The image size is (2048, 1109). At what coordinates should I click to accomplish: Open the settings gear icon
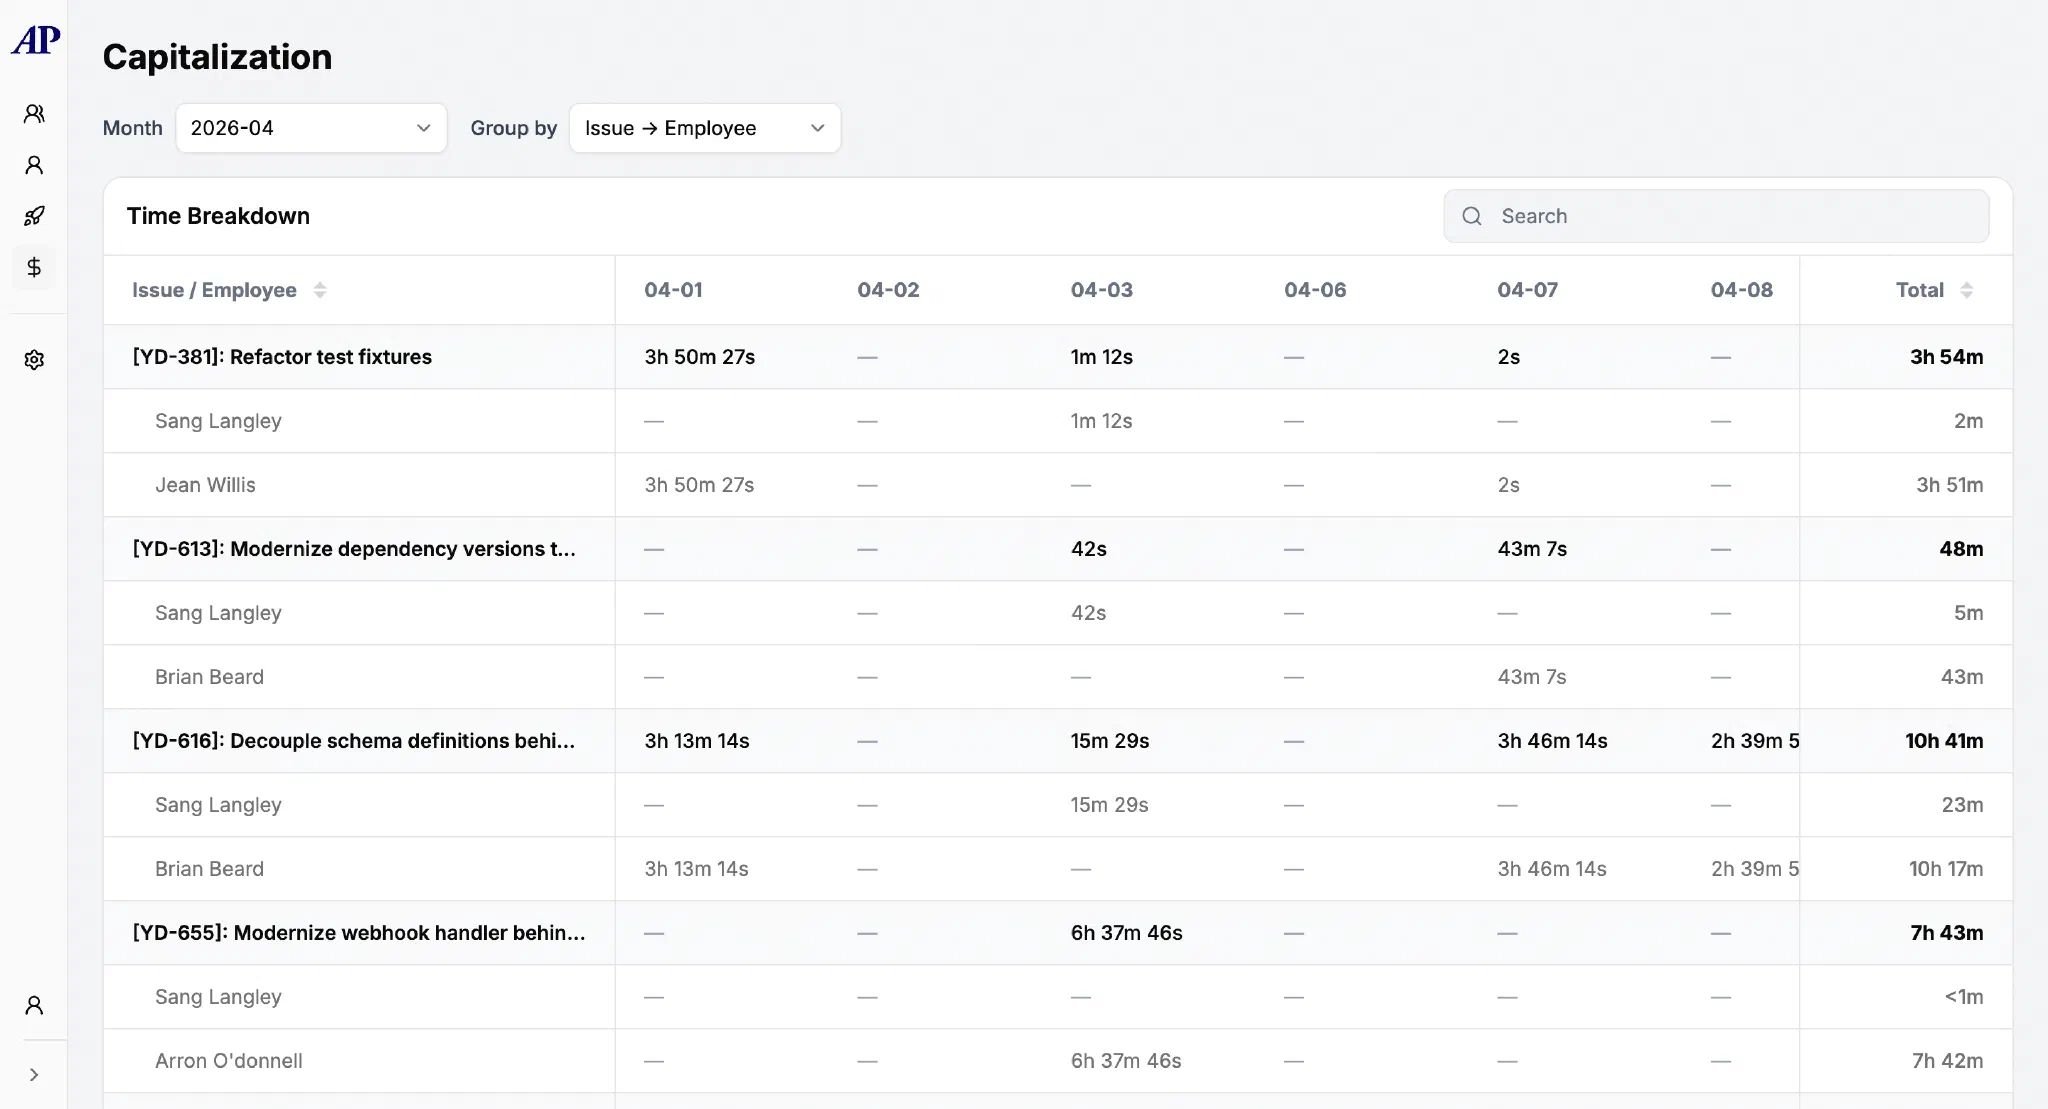click(x=34, y=360)
